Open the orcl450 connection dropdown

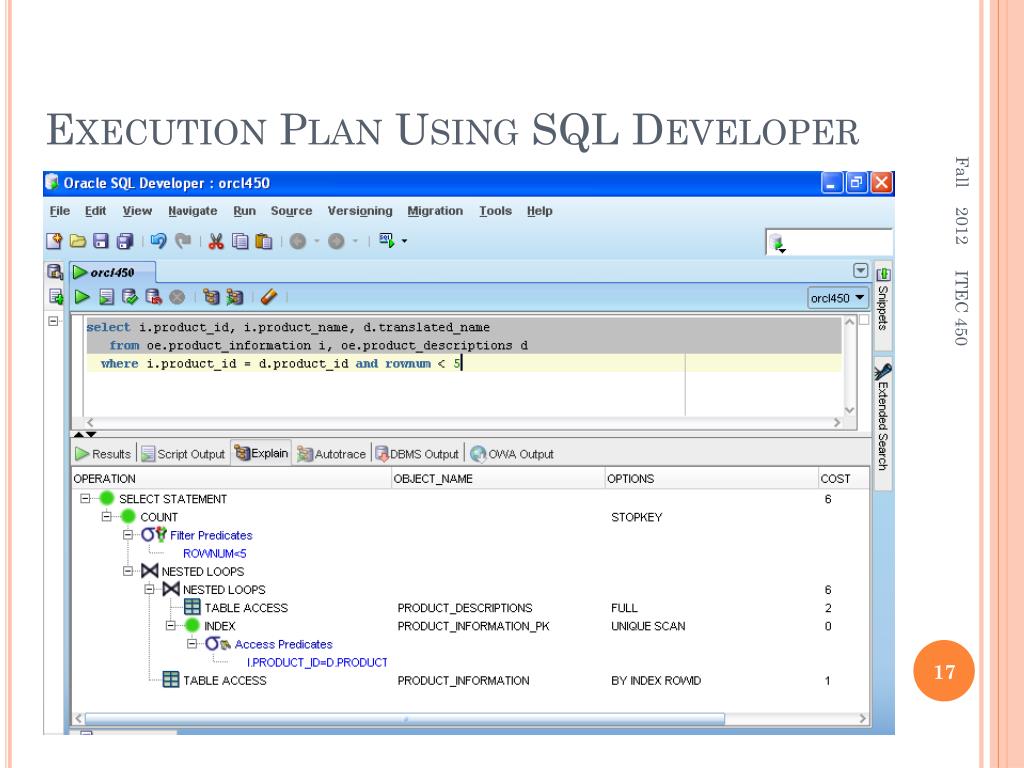pos(839,298)
